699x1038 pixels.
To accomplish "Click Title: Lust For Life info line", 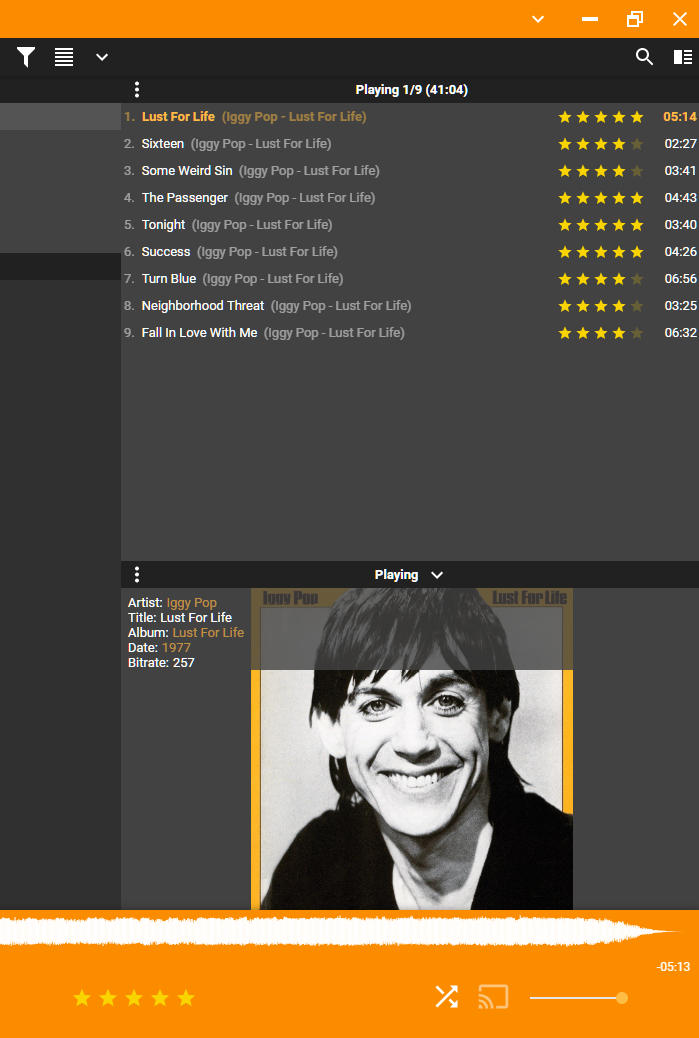I will (x=179, y=618).
